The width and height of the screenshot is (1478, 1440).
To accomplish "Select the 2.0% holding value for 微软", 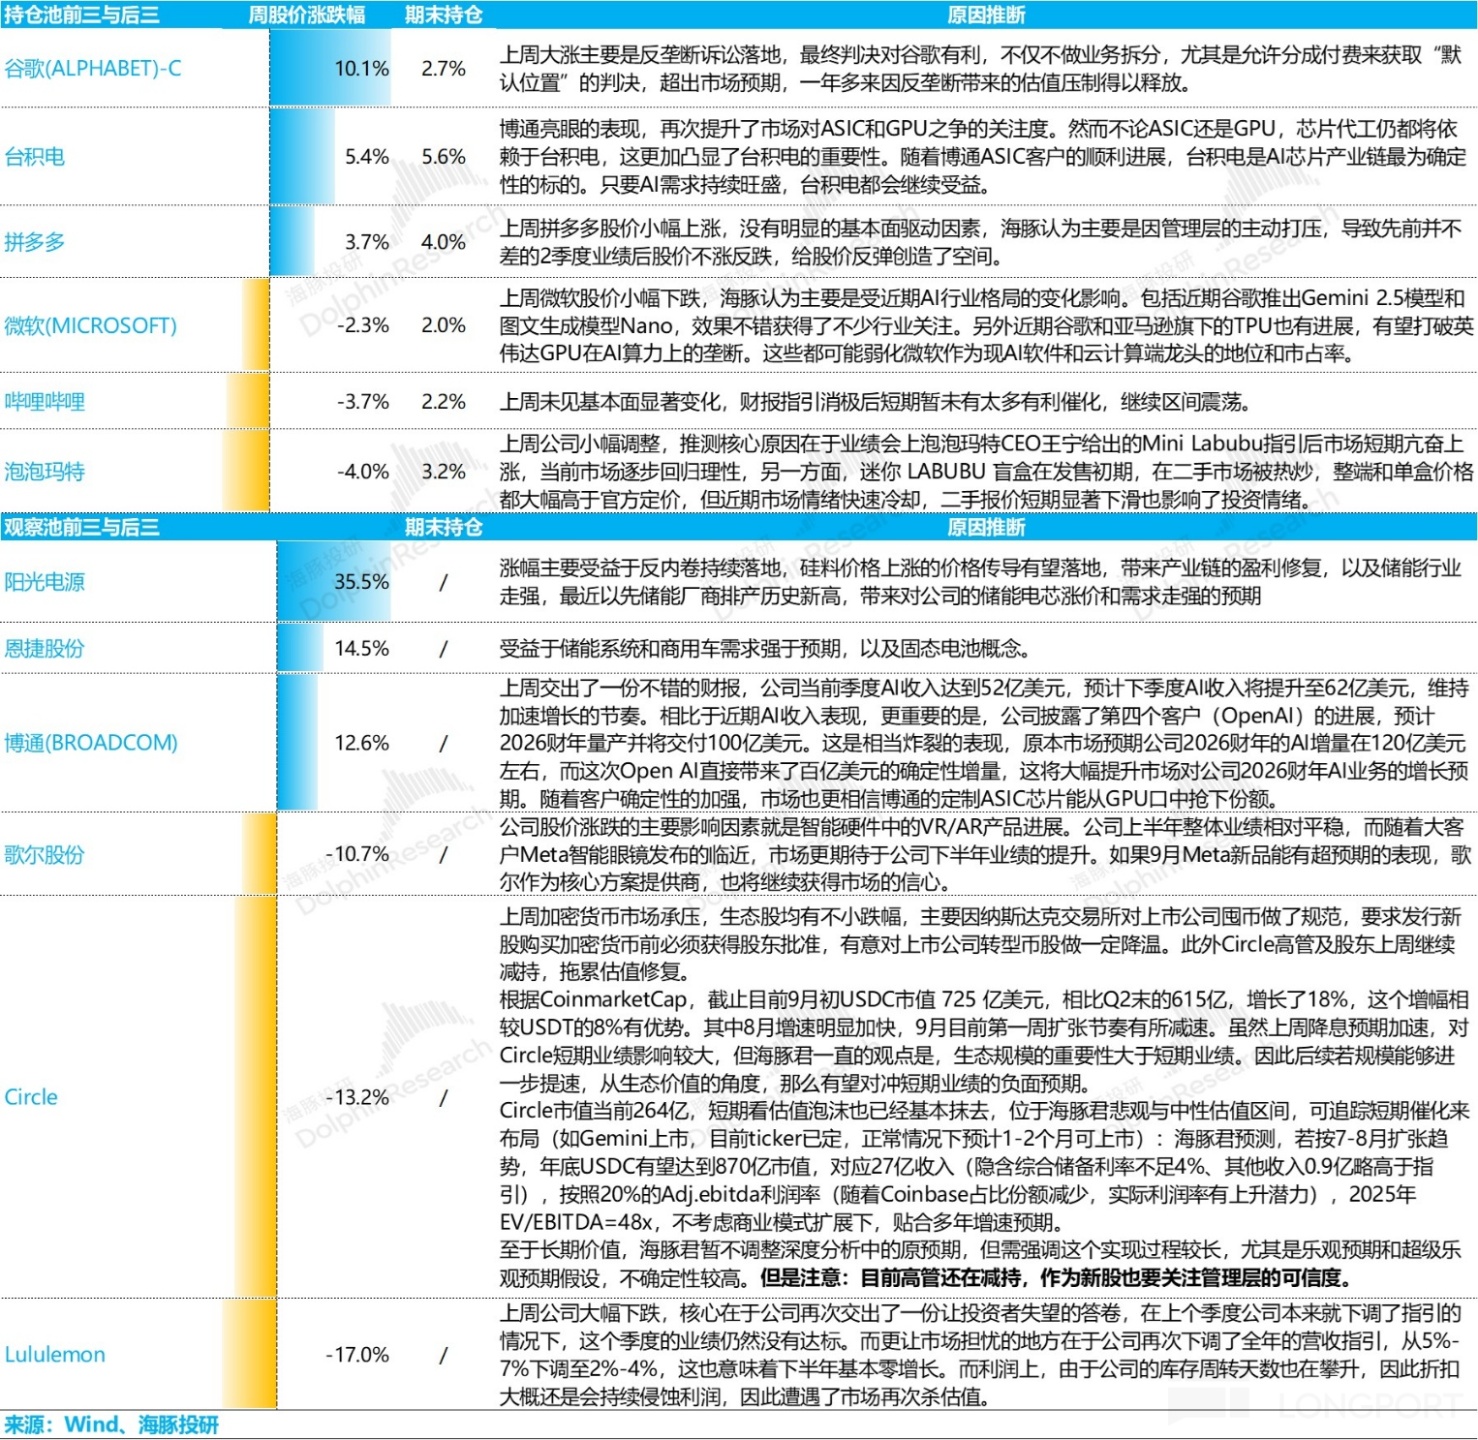I will point(443,325).
